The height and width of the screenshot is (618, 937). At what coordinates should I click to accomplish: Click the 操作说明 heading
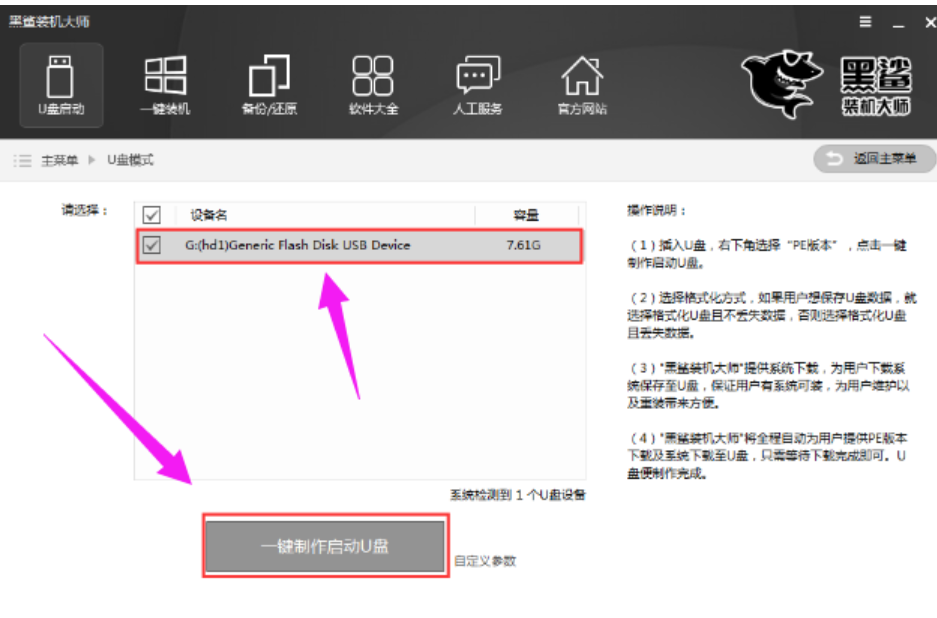(656, 210)
